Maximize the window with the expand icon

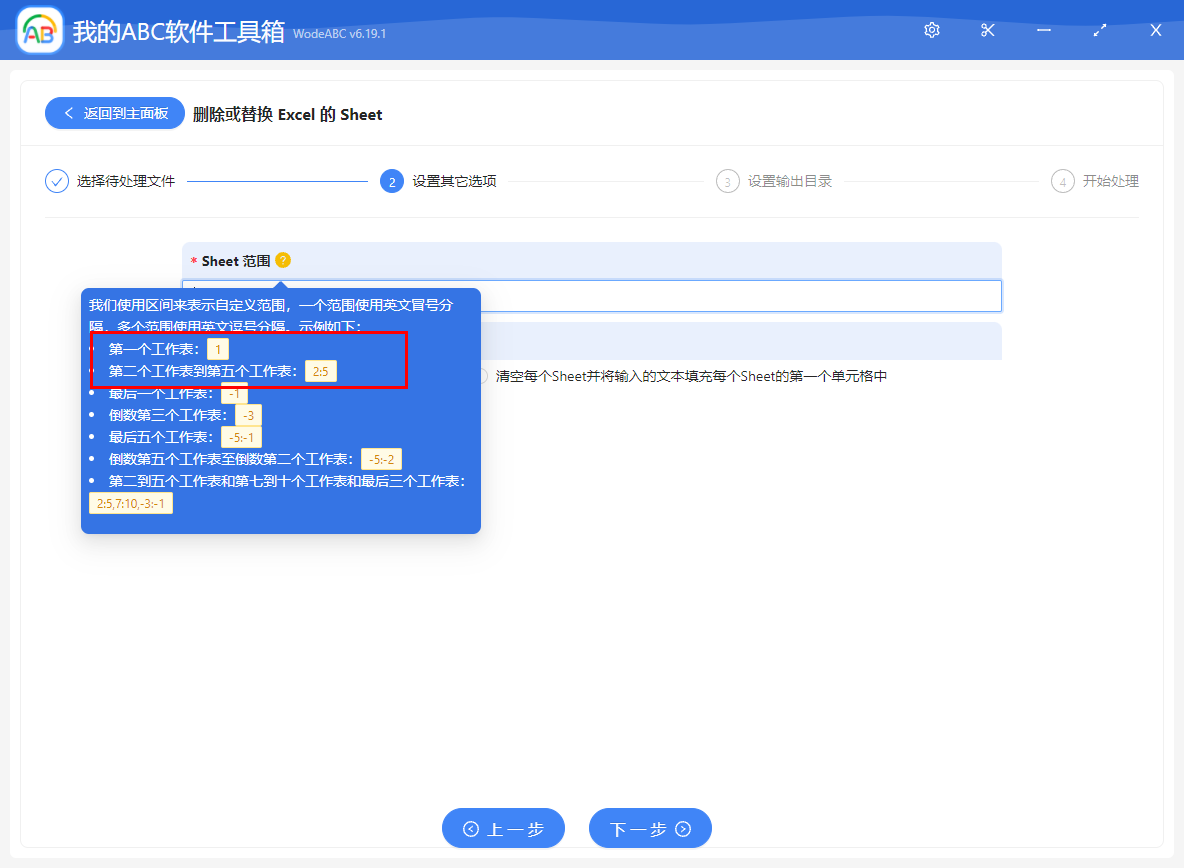[1100, 30]
